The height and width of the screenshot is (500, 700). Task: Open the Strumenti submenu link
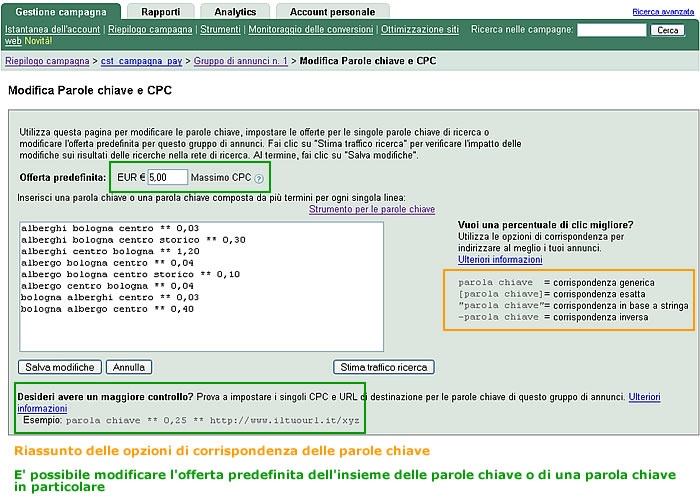point(220,29)
